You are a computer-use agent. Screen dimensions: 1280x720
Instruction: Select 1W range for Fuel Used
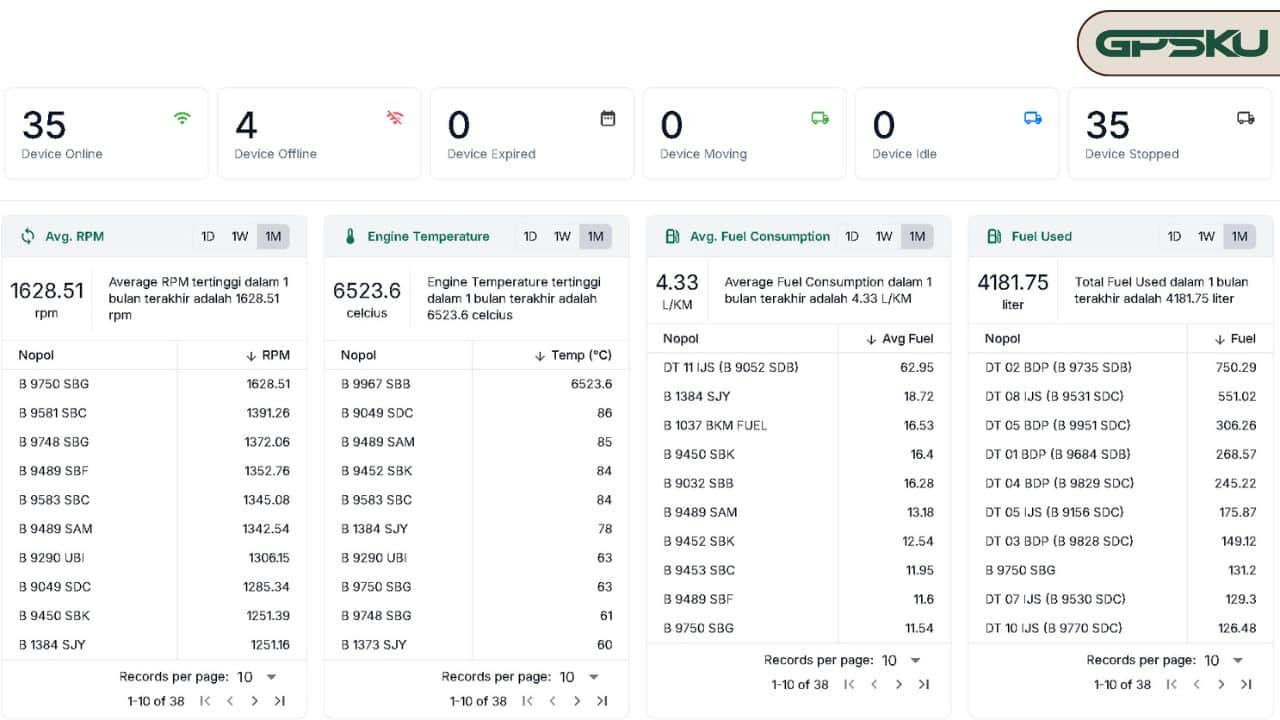pos(1206,237)
